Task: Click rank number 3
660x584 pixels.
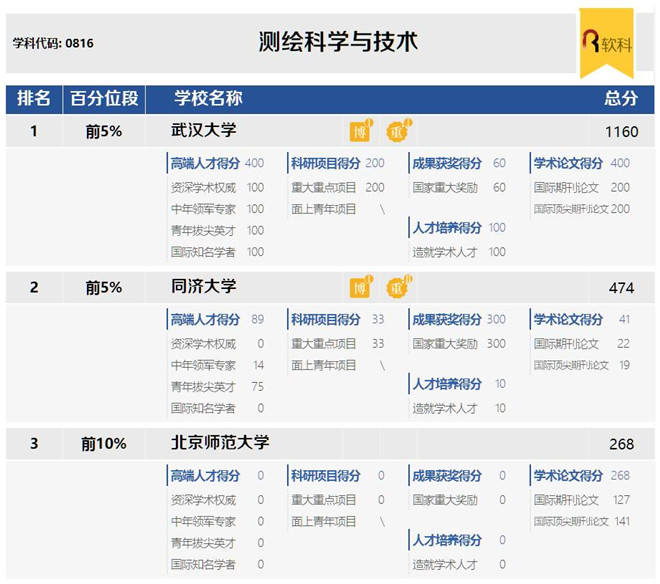Action: pos(34,444)
